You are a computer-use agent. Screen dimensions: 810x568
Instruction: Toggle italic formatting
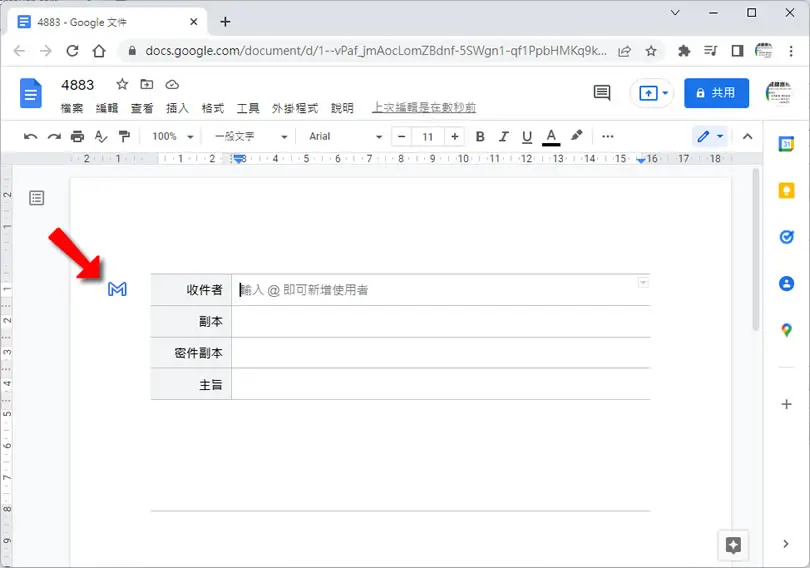[503, 136]
